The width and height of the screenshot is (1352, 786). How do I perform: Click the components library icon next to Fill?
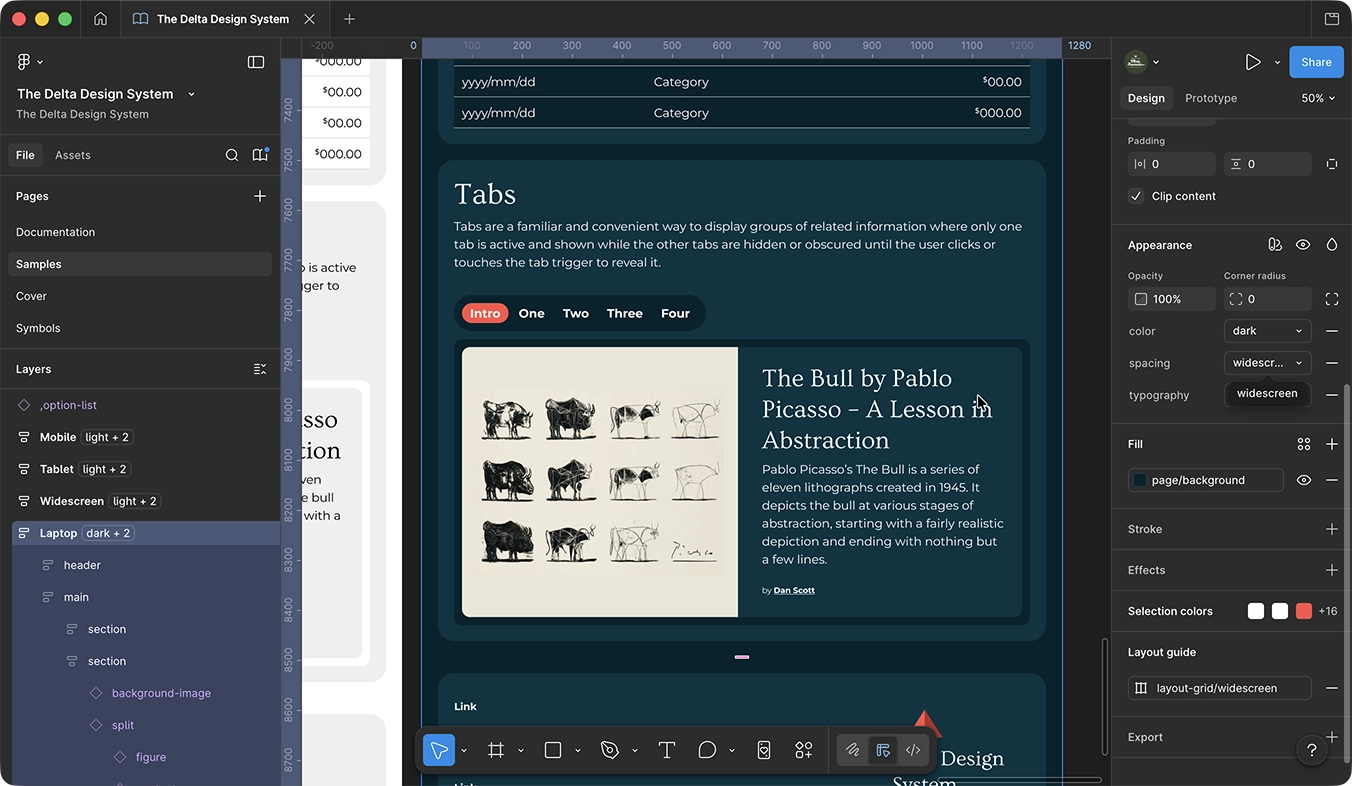[1304, 443]
